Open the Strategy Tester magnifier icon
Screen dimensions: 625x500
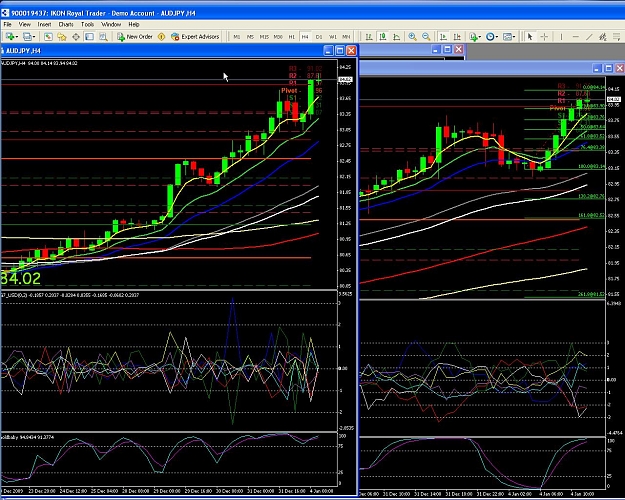(103, 37)
